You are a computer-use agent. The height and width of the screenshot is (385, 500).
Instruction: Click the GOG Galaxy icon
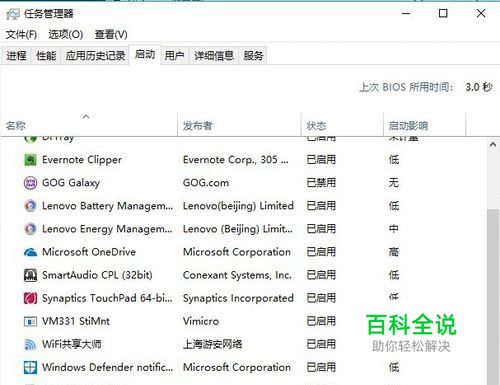click(30, 183)
